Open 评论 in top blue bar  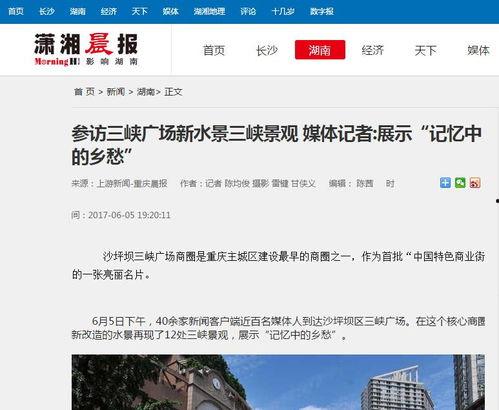[x=248, y=12]
